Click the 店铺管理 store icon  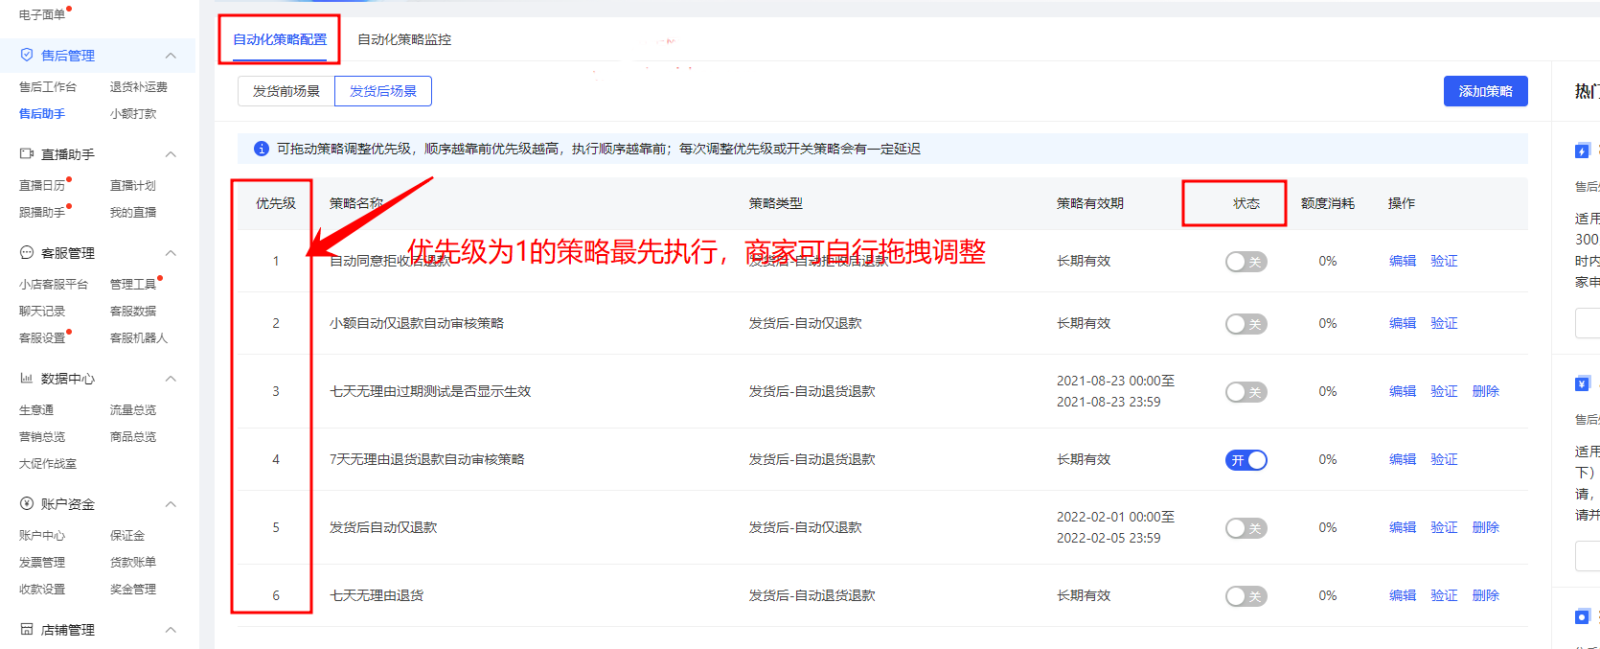tap(27, 629)
